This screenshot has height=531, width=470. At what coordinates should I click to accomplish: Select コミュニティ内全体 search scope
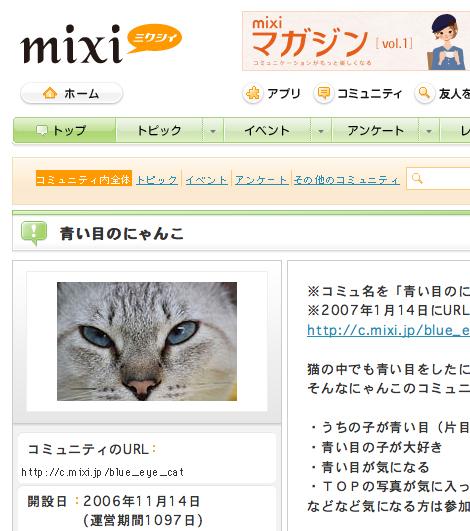coord(84,179)
